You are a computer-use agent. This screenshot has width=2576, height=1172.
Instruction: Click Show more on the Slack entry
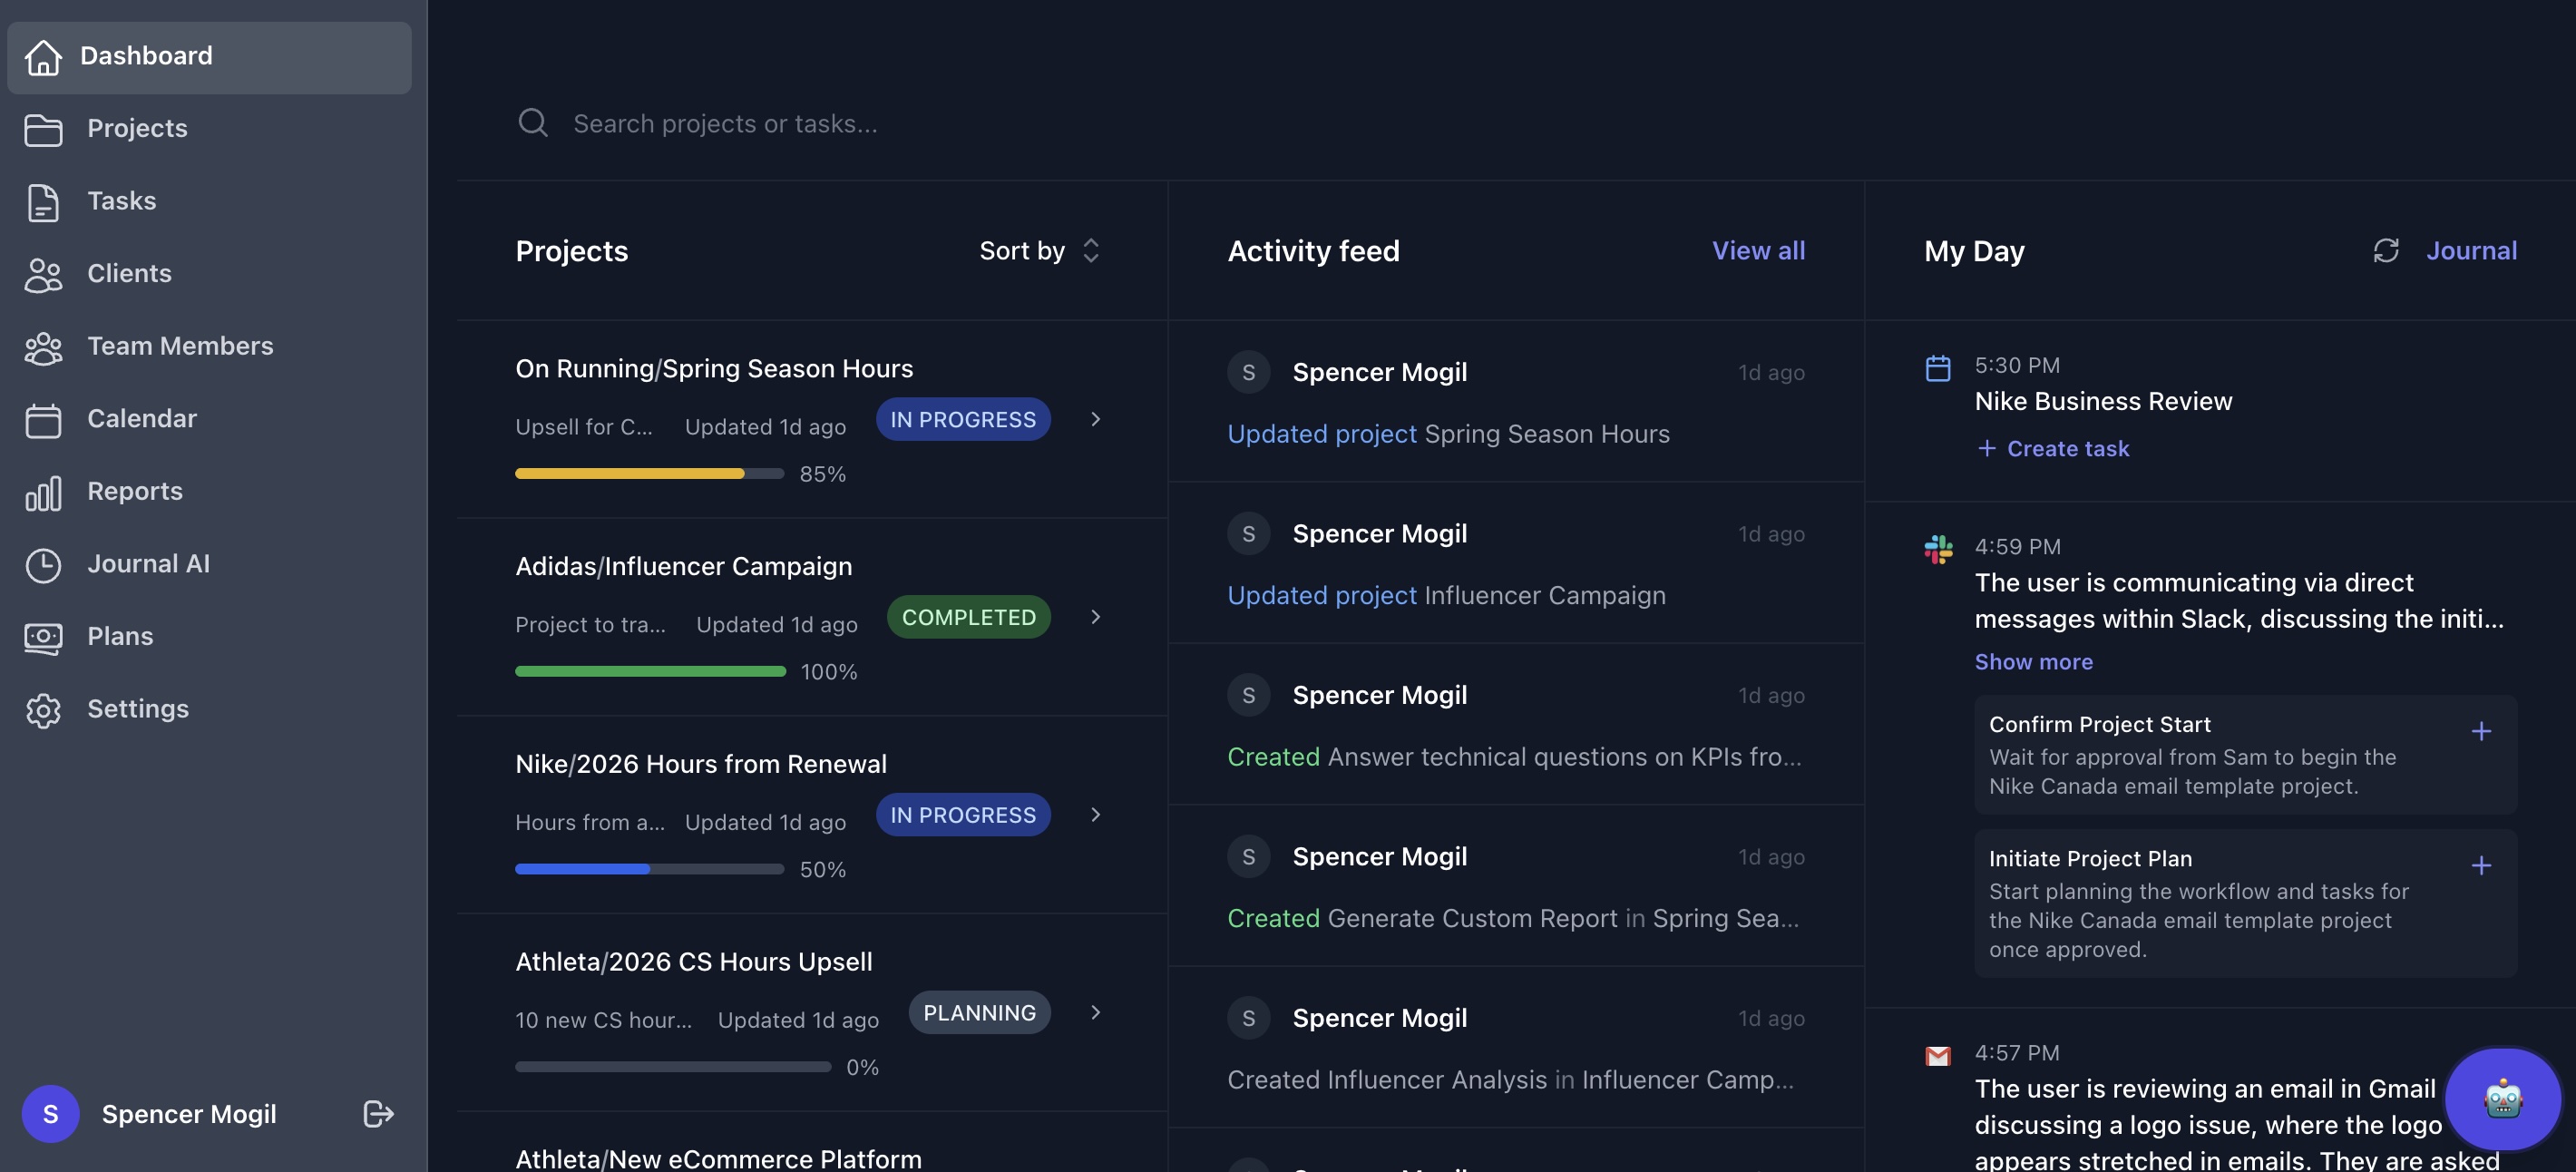(x=2033, y=662)
